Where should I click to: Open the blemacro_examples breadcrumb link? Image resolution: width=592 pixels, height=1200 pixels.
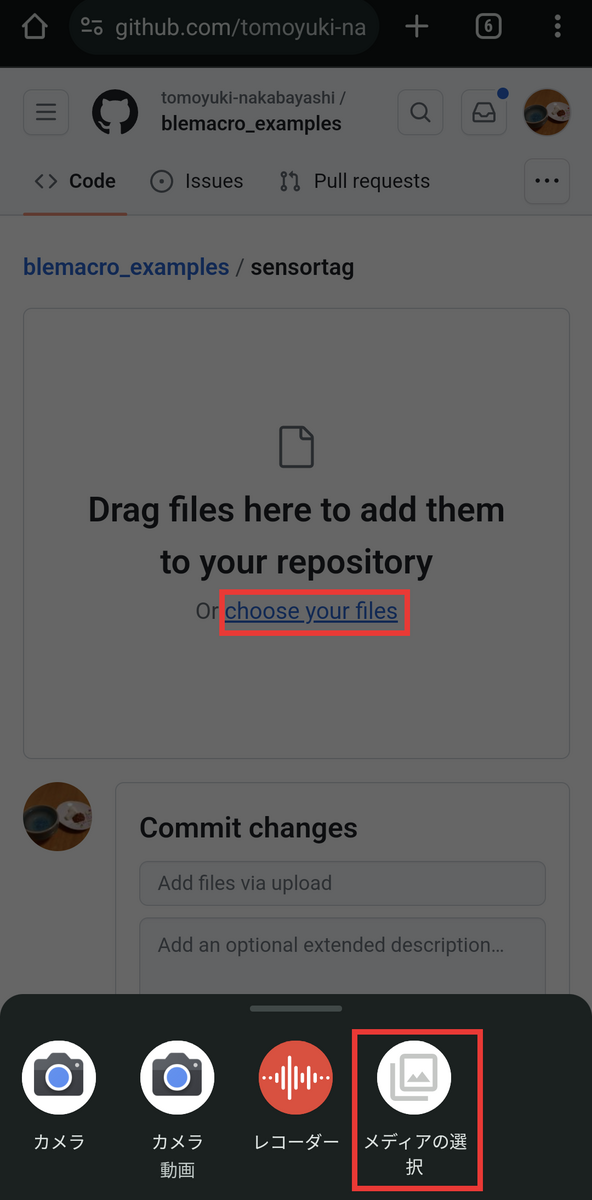click(126, 267)
